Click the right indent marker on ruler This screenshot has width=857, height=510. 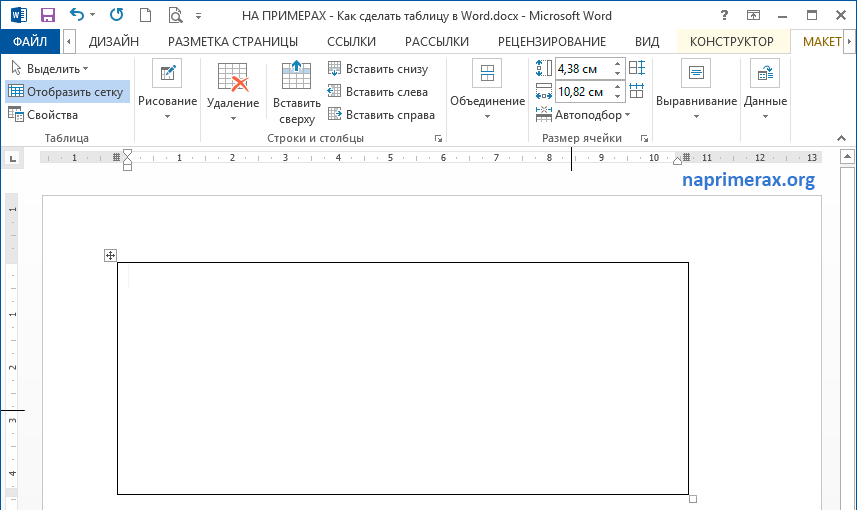tap(677, 161)
